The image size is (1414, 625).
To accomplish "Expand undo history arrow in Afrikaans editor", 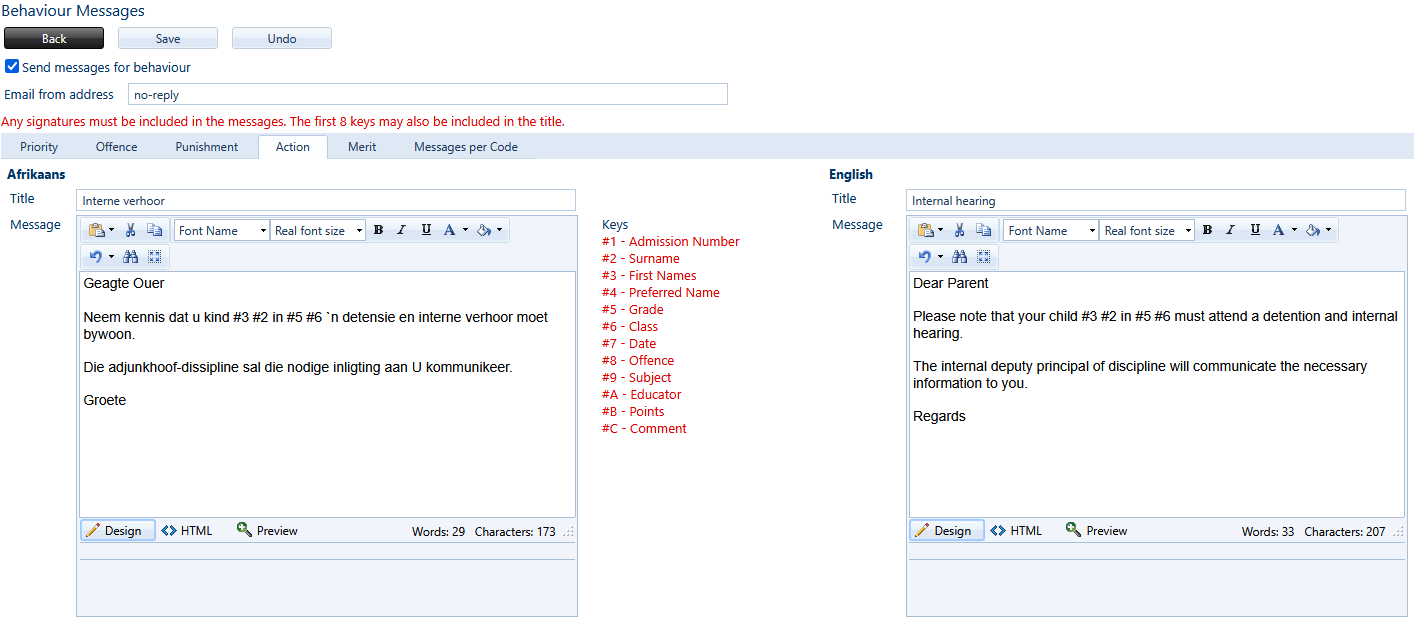I will (x=111, y=257).
